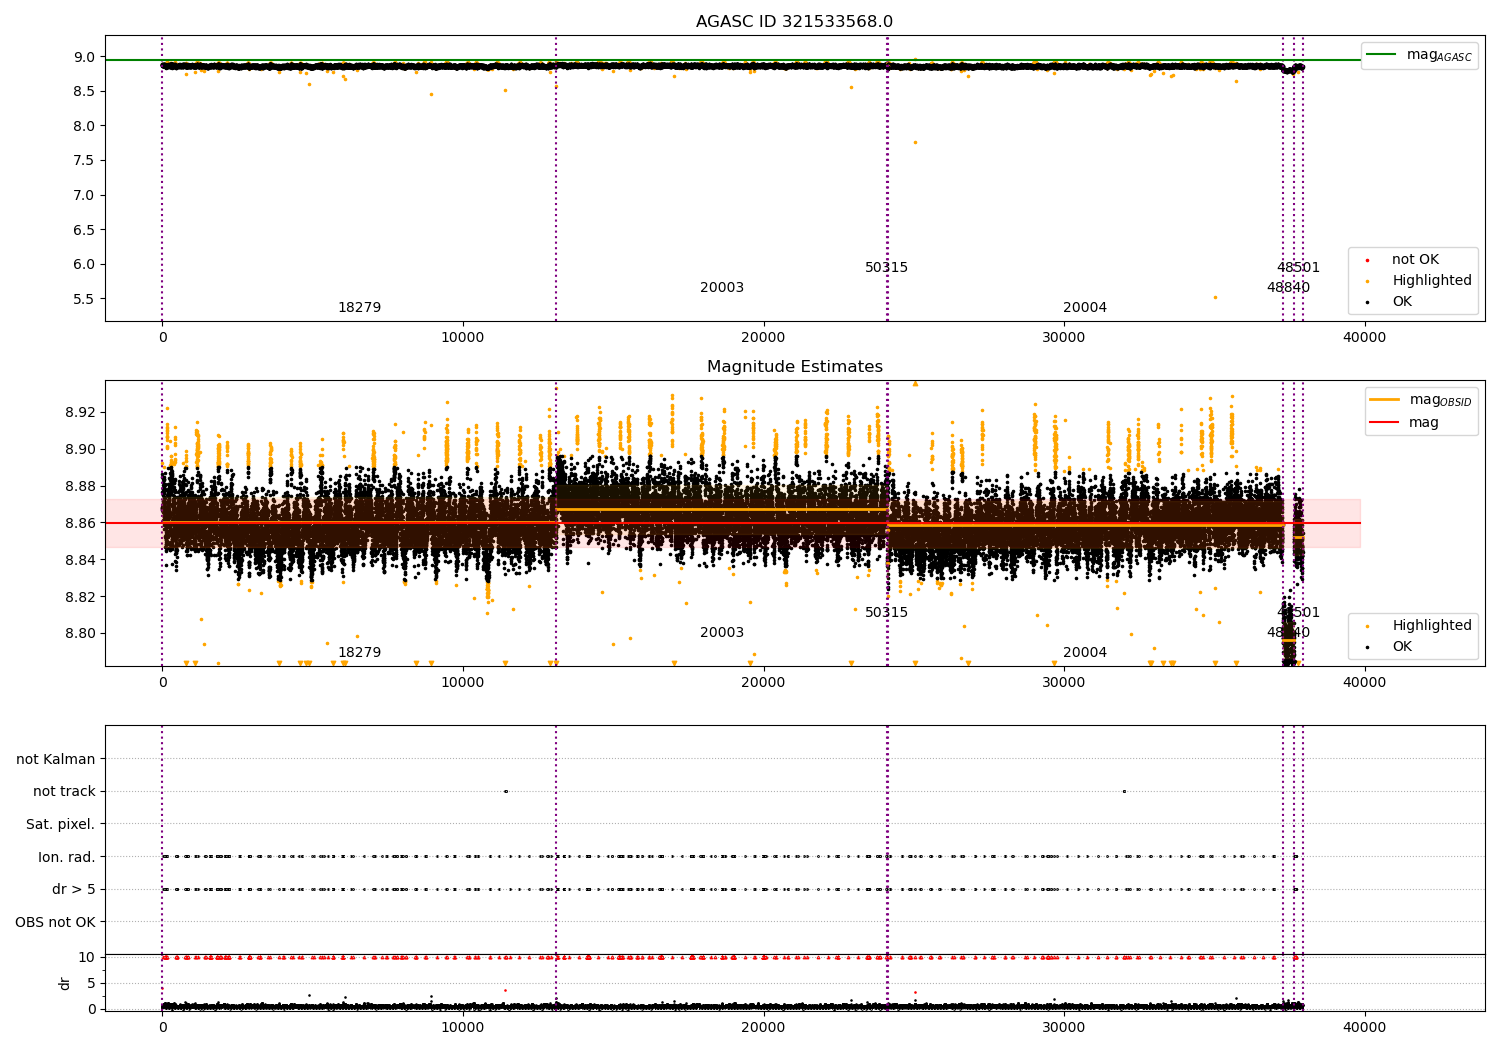The image size is (1500, 1050).
Task: Click y-axis tick 8.92 in Magnitude Estimates plot
Action: 80,412
